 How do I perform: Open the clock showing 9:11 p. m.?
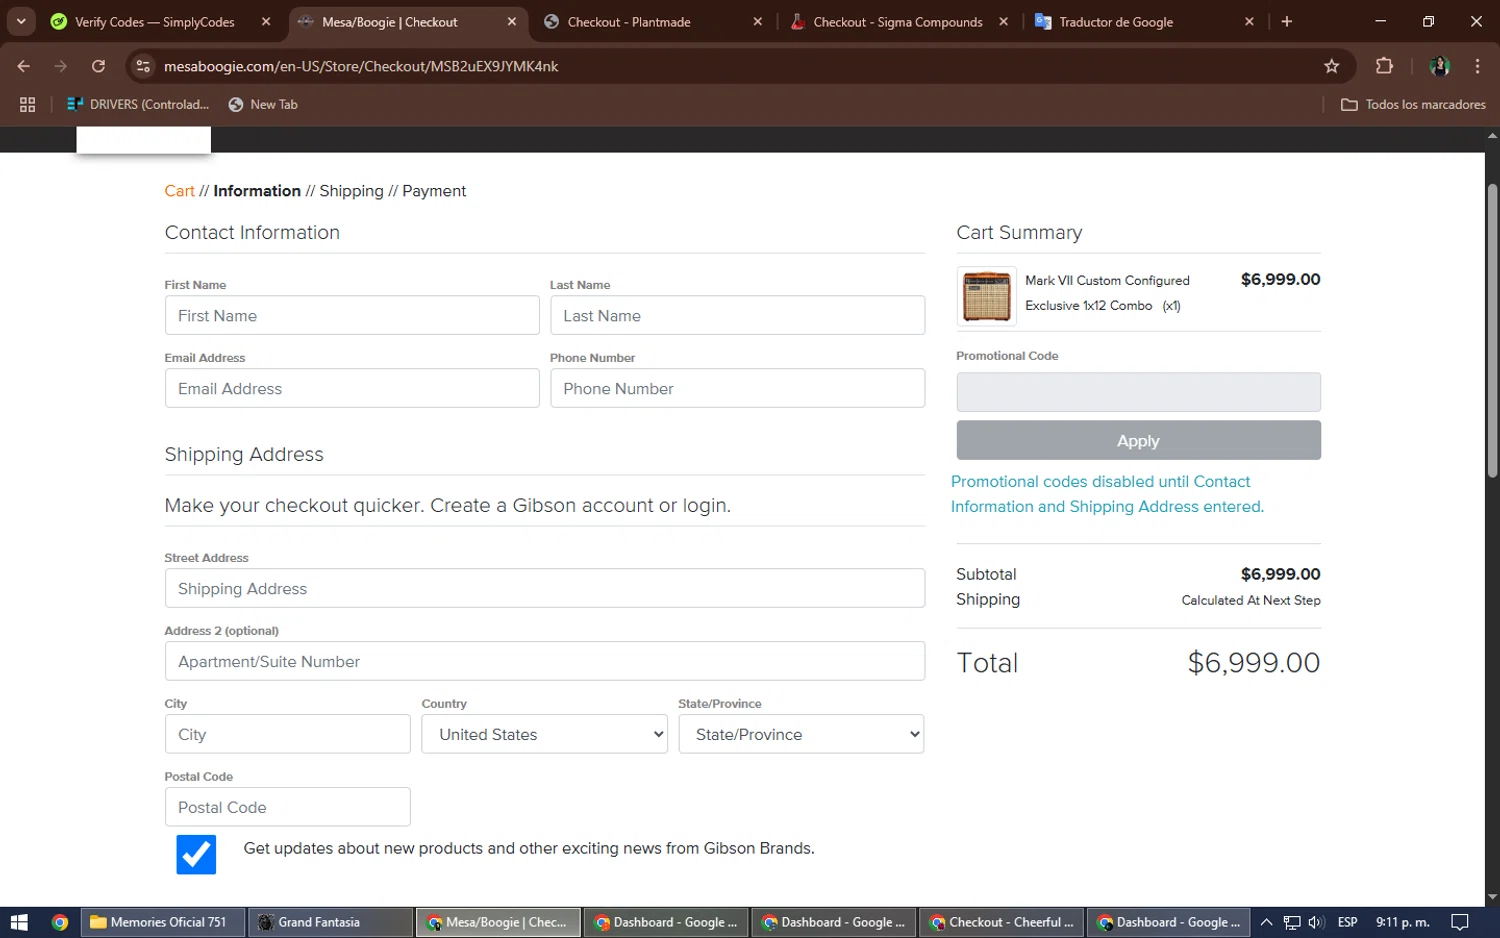coord(1402,922)
